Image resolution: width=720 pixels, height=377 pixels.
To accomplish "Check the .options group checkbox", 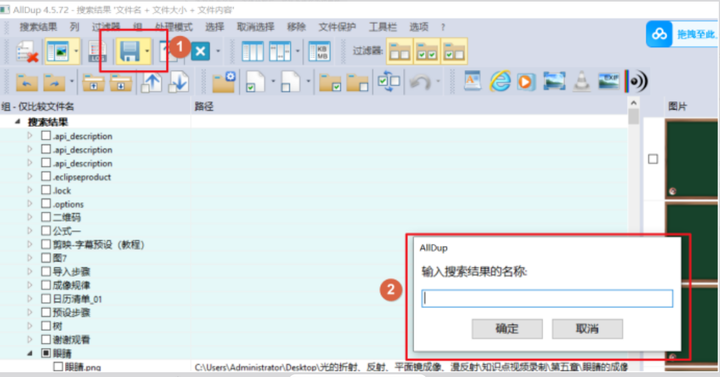I will [x=46, y=203].
